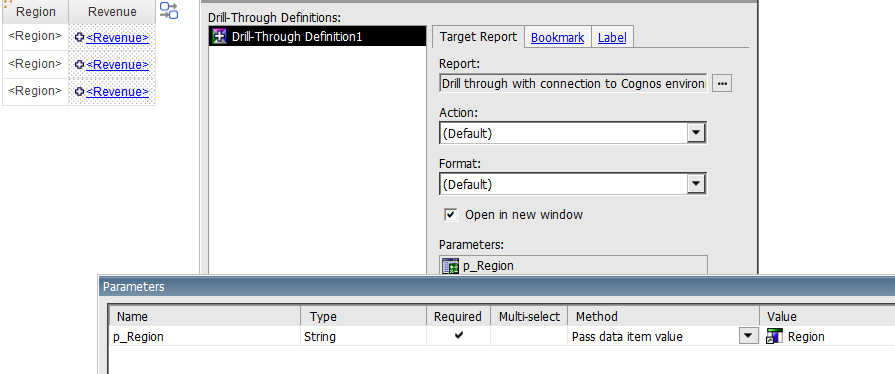
Task: Click the Parameters dialog title bar
Action: pos(497,287)
